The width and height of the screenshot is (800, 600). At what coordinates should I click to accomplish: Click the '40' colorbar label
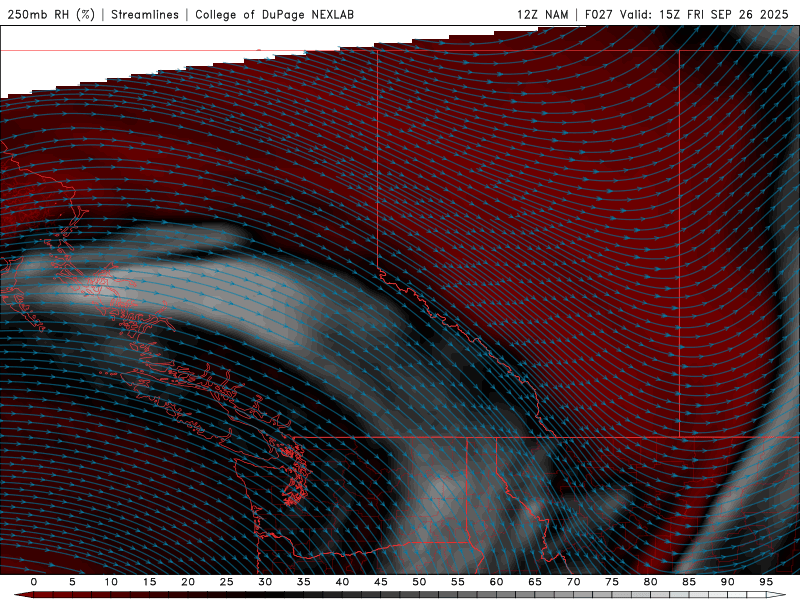(342, 582)
